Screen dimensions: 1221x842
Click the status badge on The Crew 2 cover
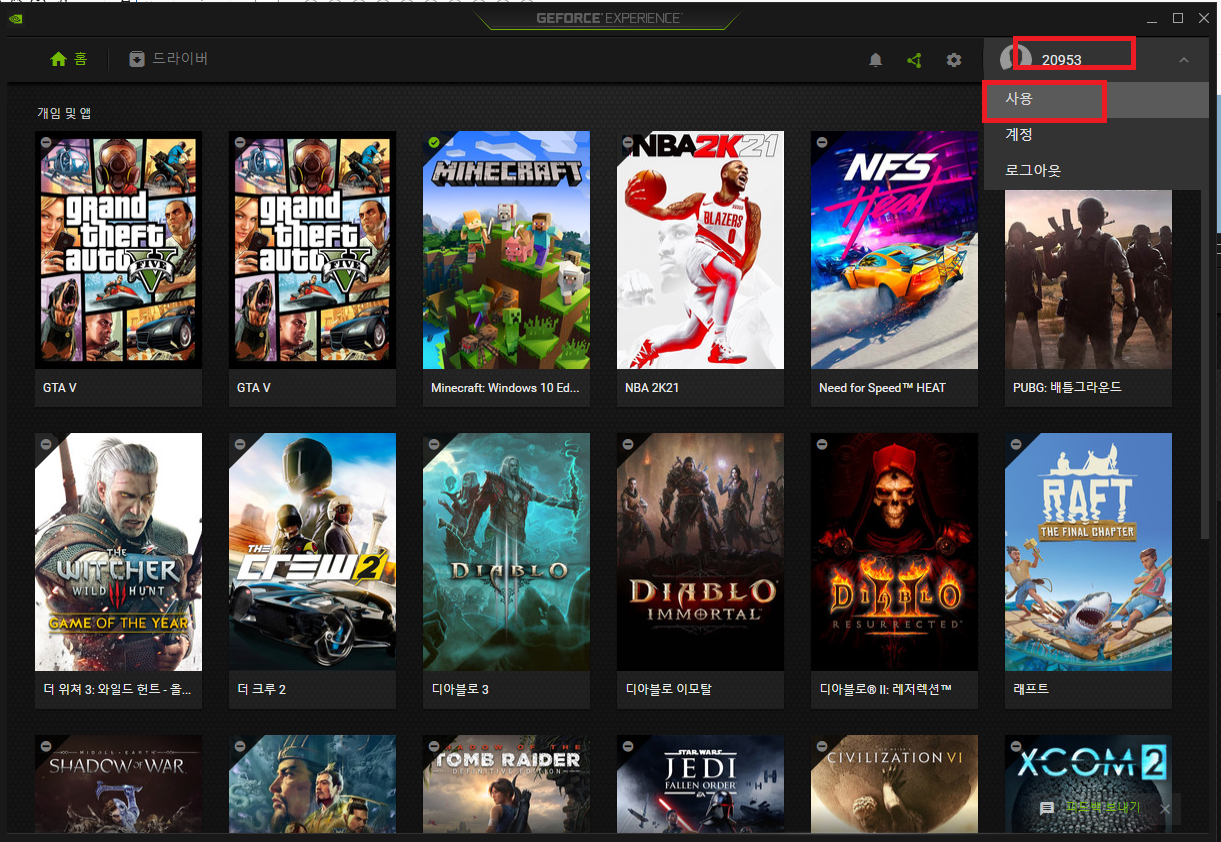pos(240,445)
